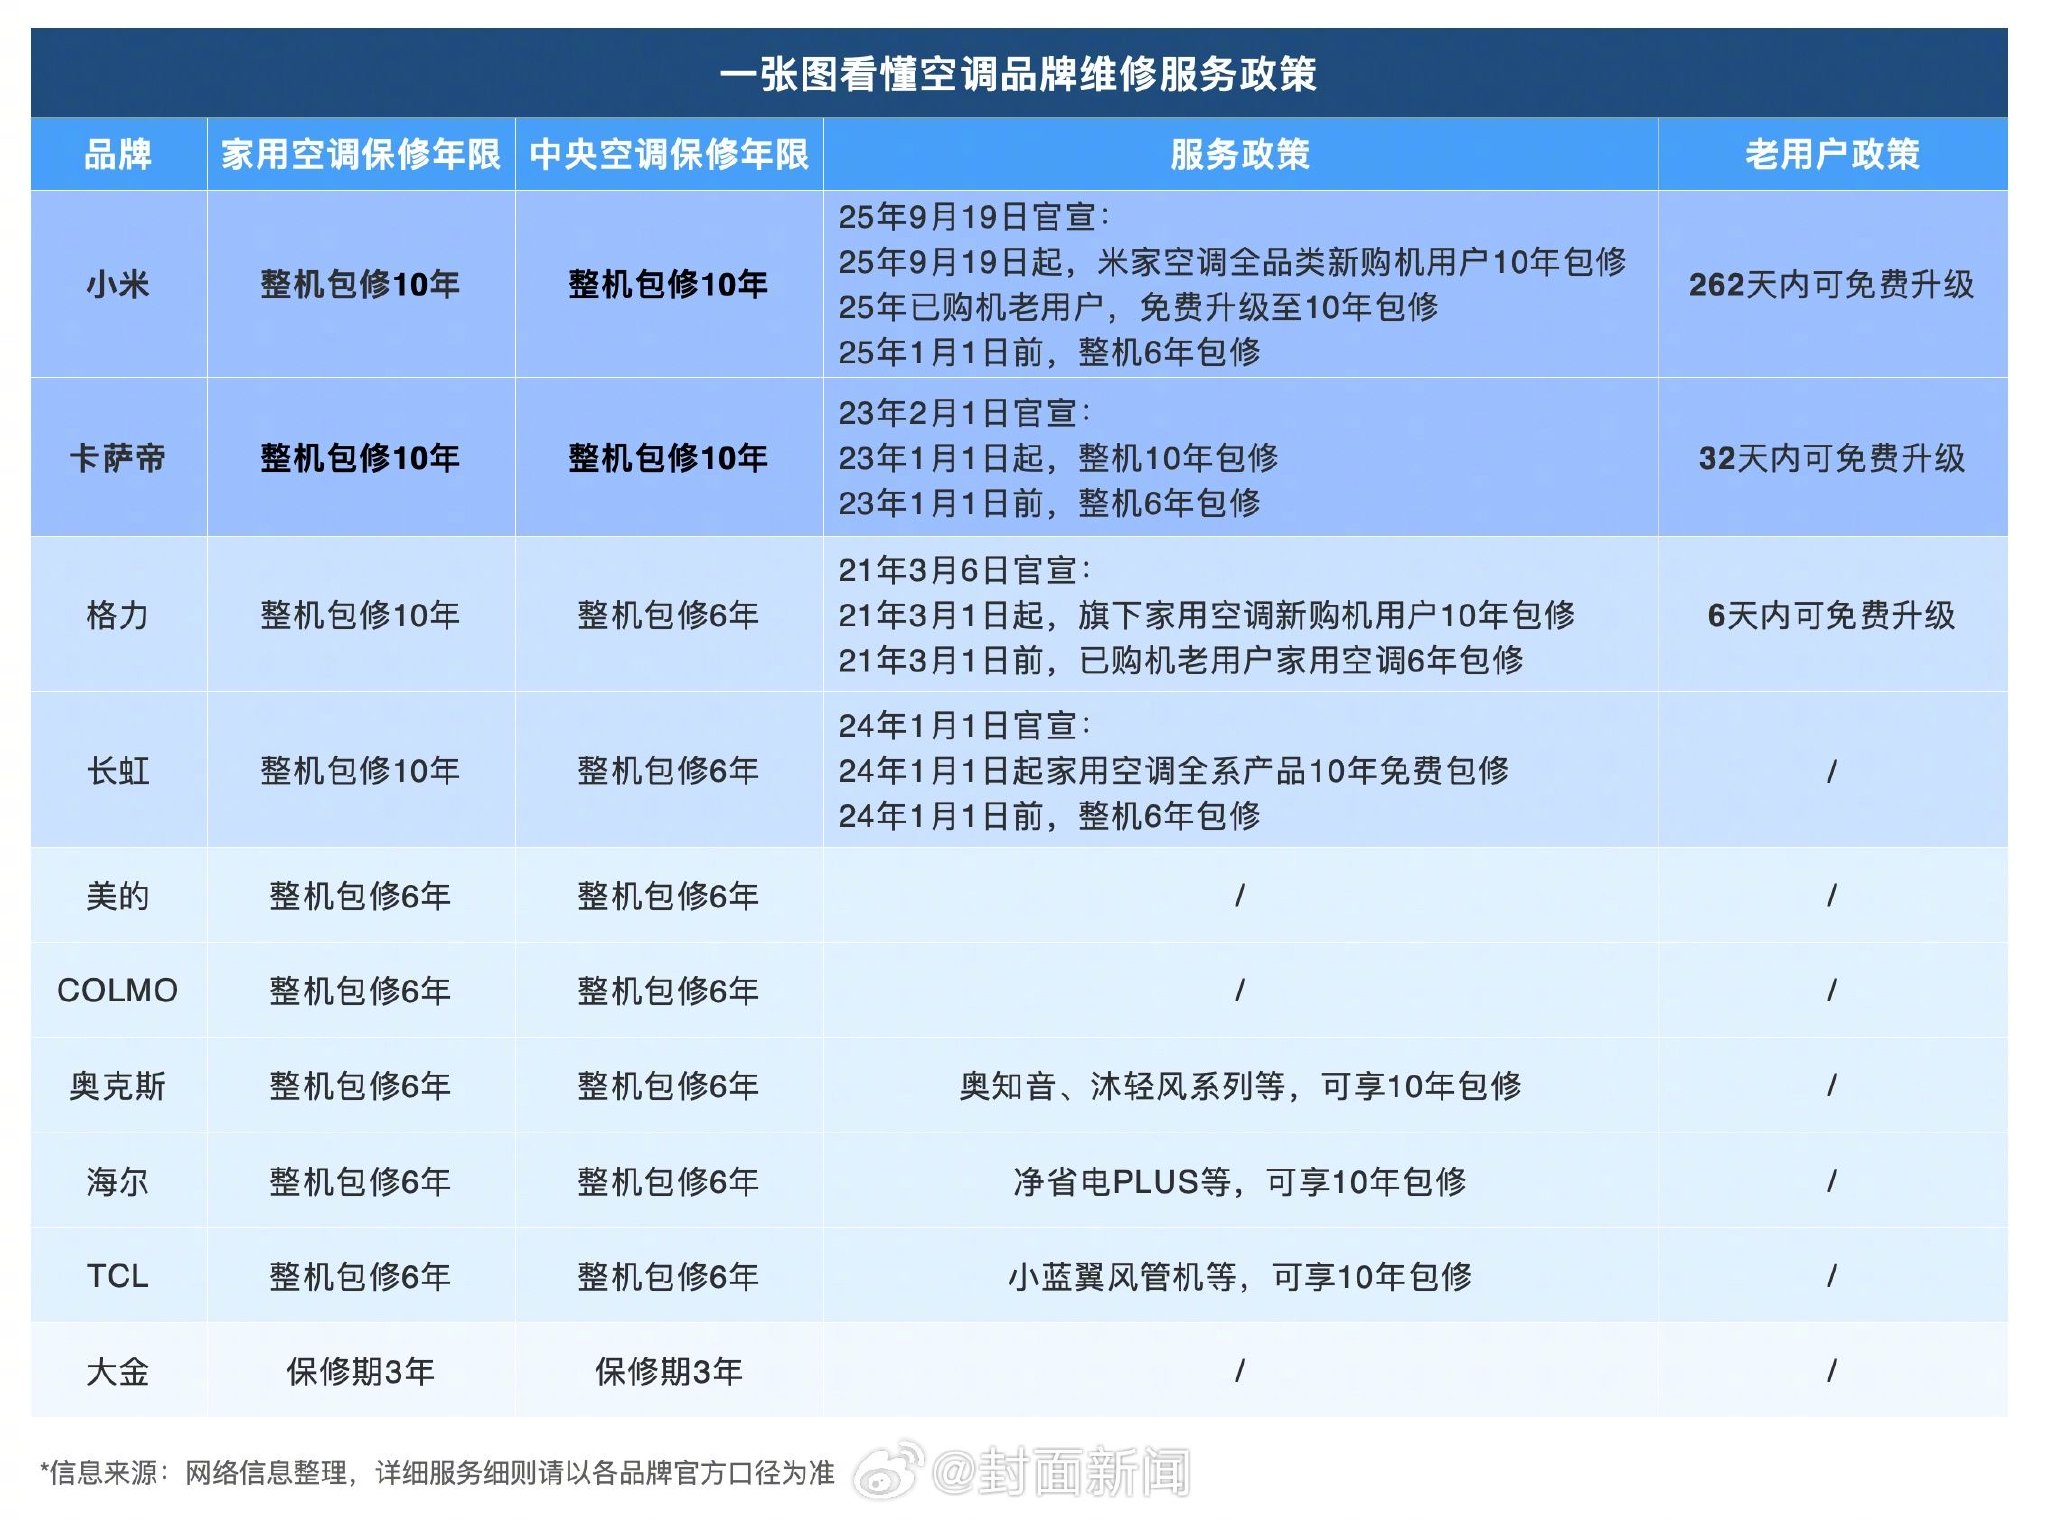Click the 老用户政策 column header
Viewport: 2048px width, 1520px height.
[1832, 154]
